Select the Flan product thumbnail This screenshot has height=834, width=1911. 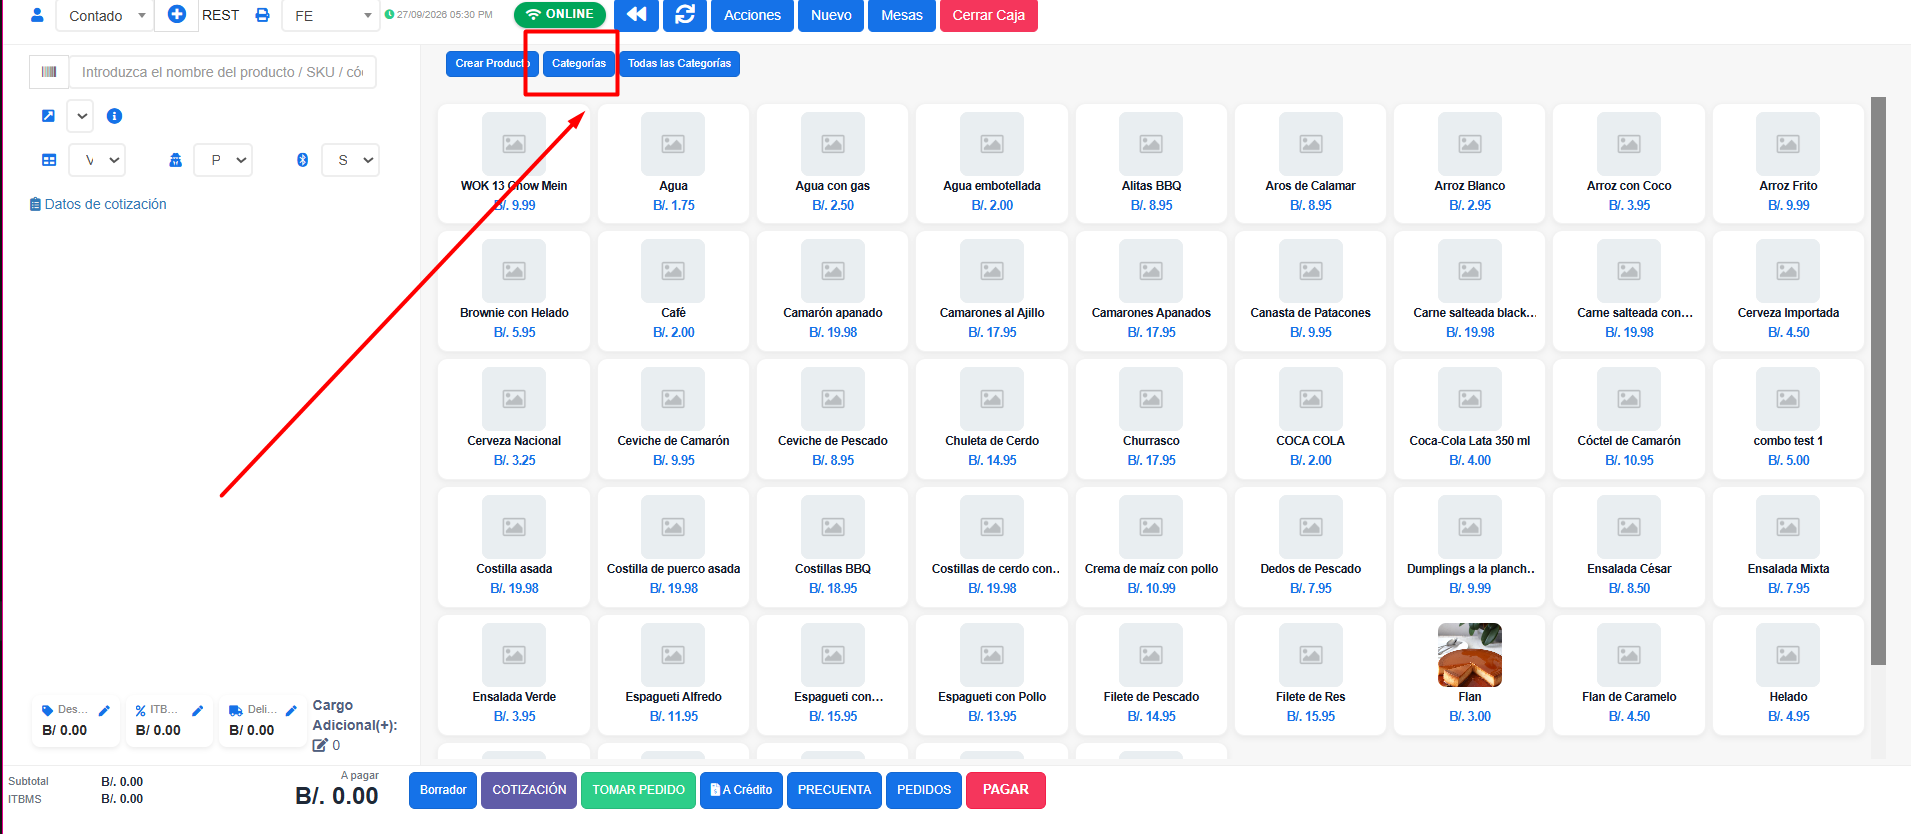(x=1470, y=655)
